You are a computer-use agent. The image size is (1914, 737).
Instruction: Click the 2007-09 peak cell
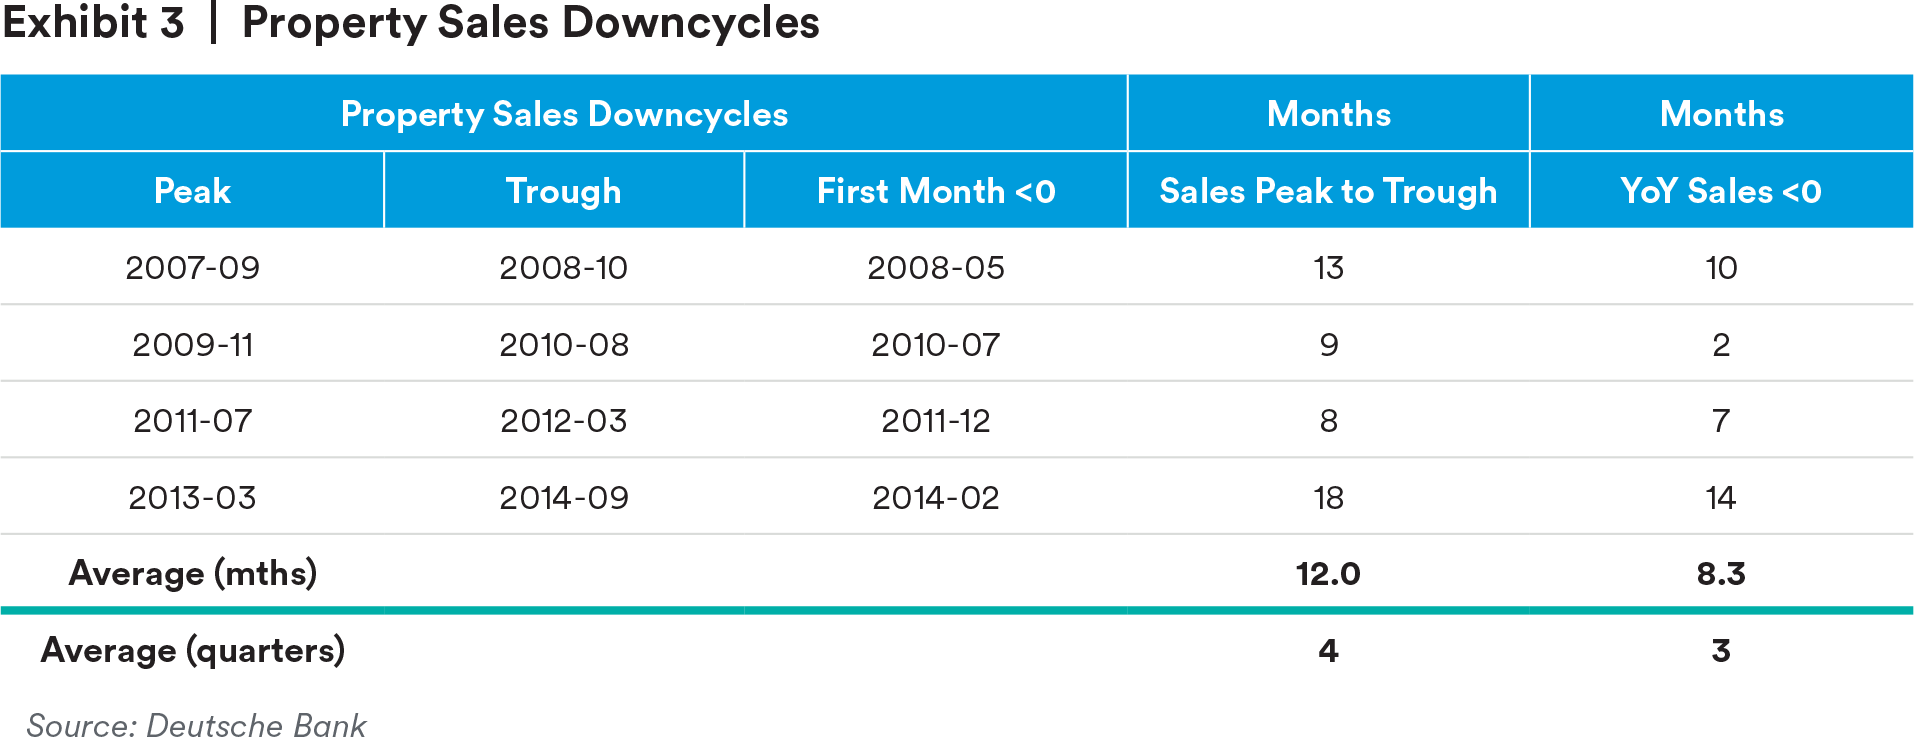(192, 268)
